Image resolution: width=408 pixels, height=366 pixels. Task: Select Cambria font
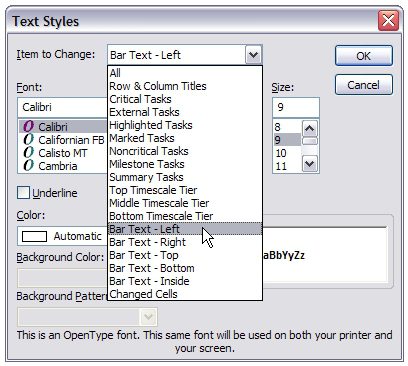click(63, 166)
